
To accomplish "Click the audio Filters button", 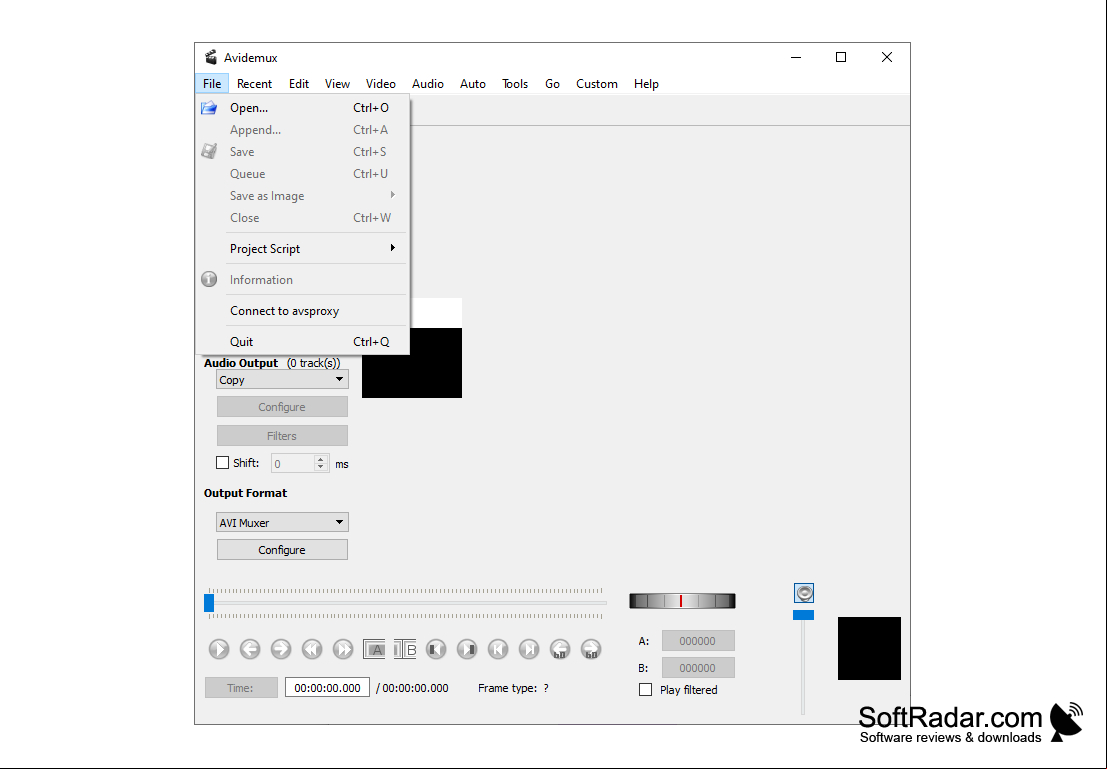I will pos(282,436).
